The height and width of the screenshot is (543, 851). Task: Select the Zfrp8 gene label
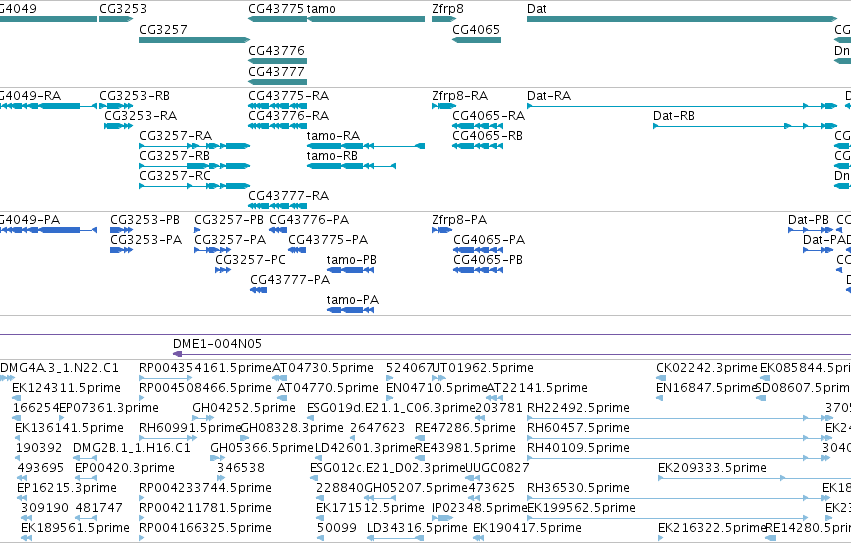tap(448, 9)
